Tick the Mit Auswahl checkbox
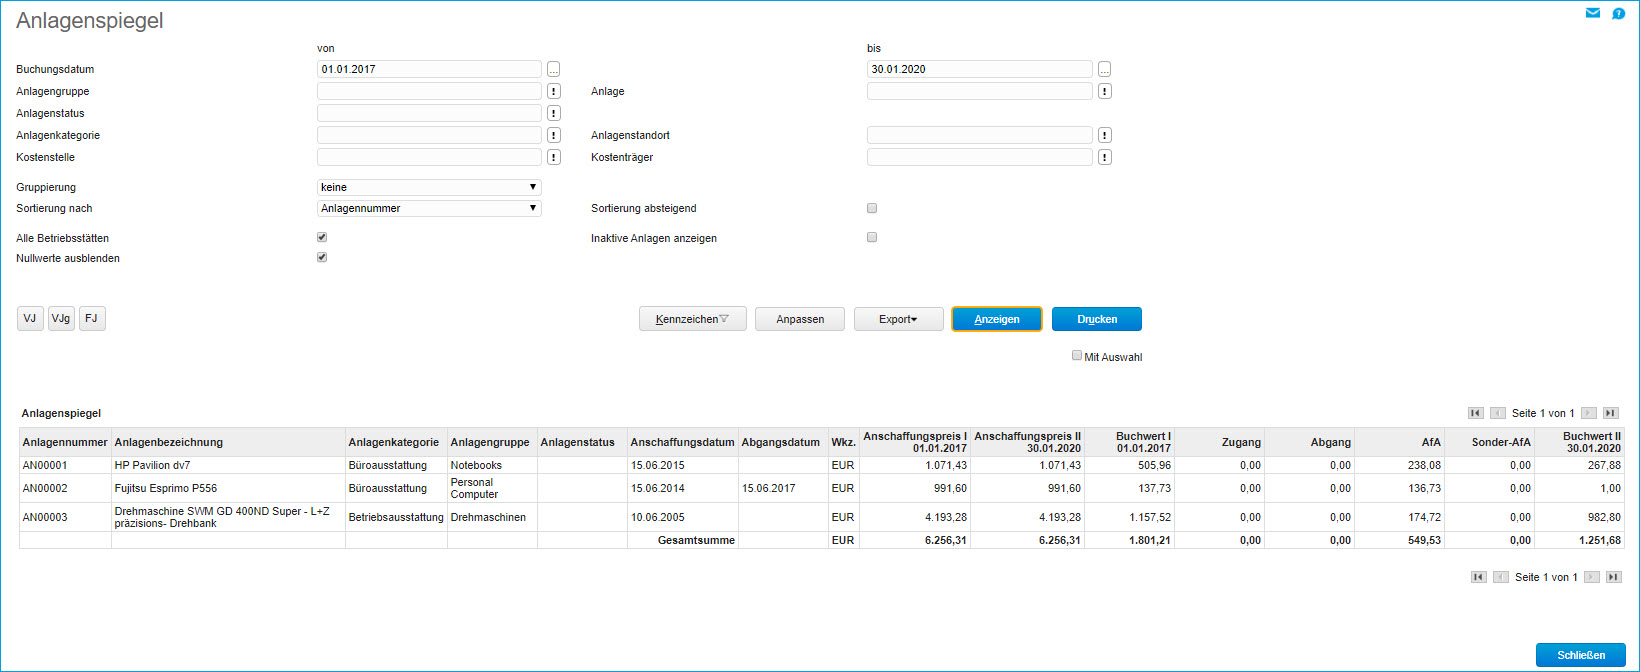Image resolution: width=1640 pixels, height=672 pixels. (x=1077, y=356)
